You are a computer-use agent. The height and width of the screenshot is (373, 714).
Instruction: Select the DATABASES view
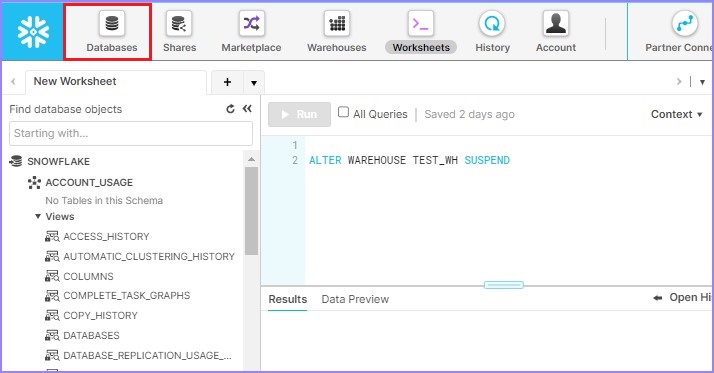[91, 336]
